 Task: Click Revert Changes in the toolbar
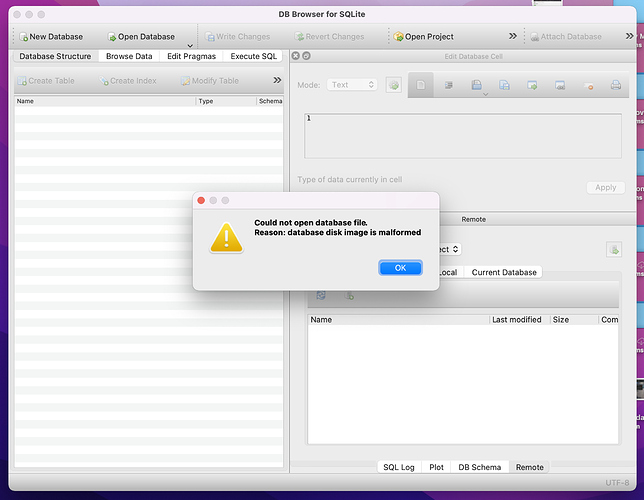coord(329,37)
